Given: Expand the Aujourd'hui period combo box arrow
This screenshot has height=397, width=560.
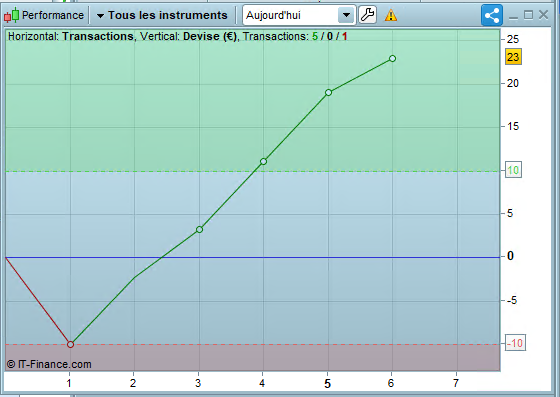Looking at the screenshot, I should (x=346, y=15).
